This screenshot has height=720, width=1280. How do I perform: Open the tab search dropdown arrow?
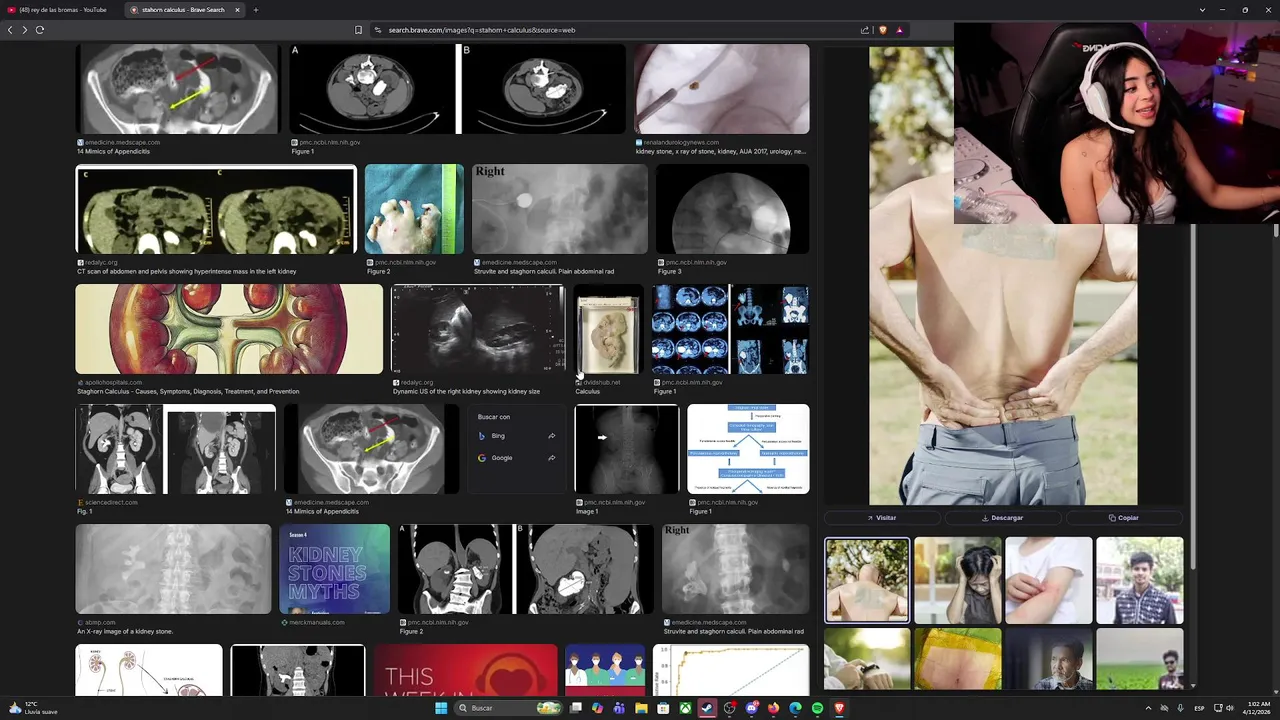pyautogui.click(x=1202, y=10)
